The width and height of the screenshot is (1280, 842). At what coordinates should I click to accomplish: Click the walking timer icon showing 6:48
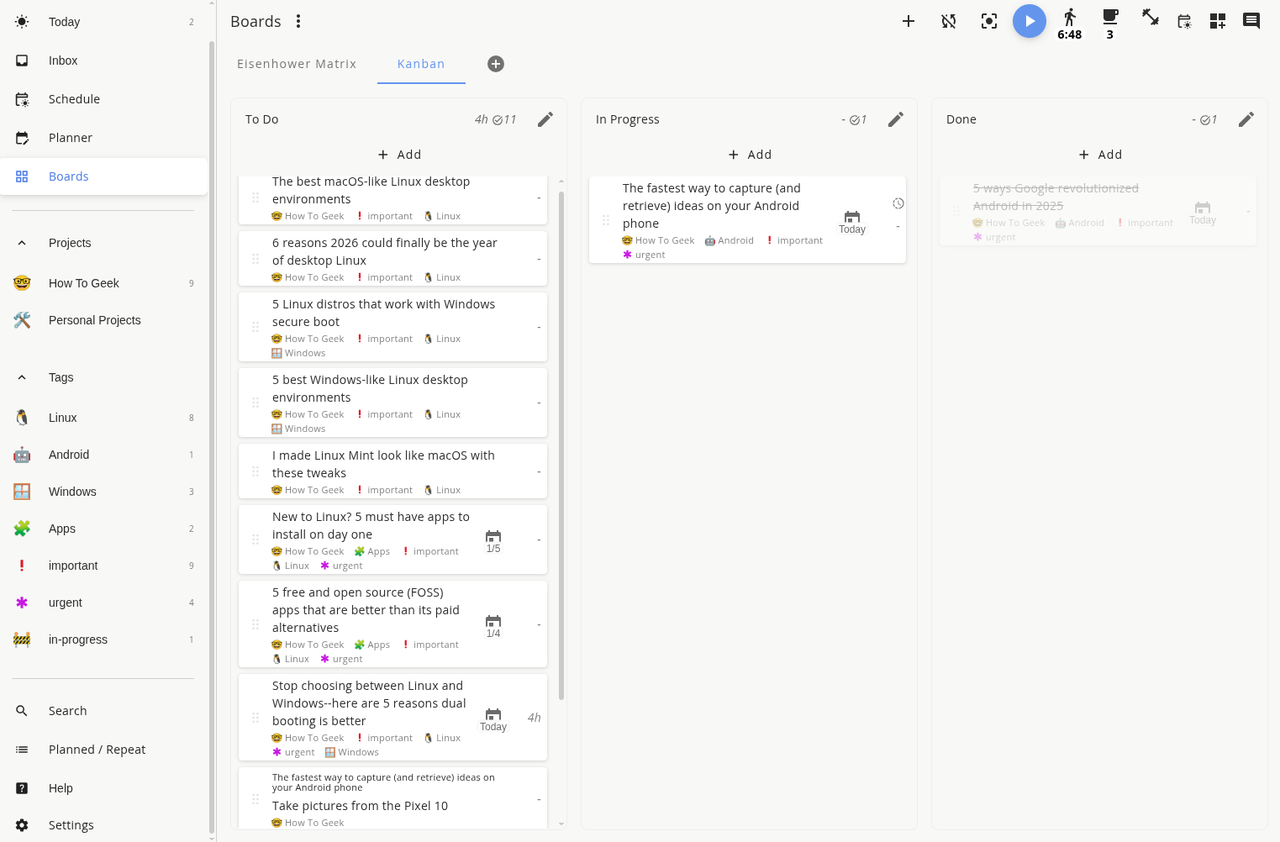[x=1069, y=20]
